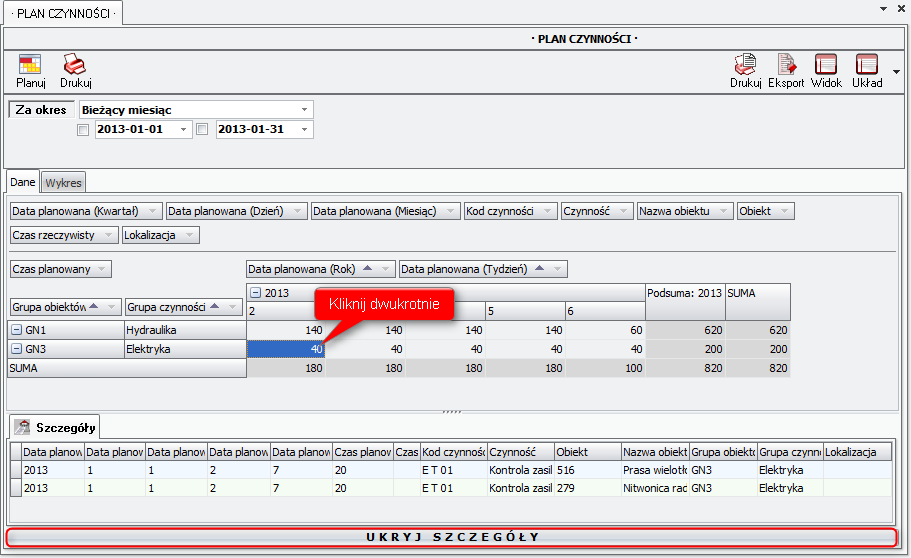Click the UKRYJ SZCZEGÓŁY button
Screen dimensions: 911x558
pos(452,537)
